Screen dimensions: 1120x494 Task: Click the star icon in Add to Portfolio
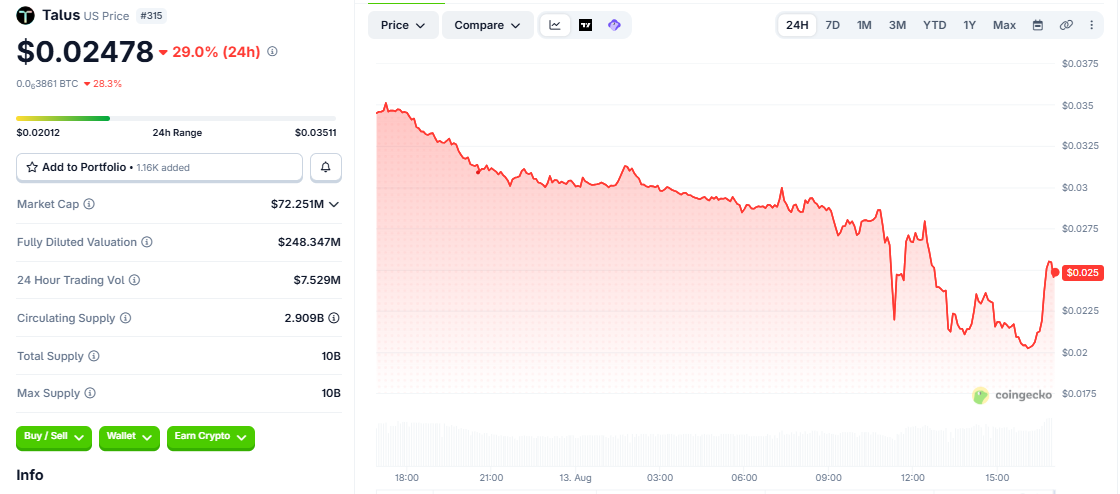pos(32,167)
